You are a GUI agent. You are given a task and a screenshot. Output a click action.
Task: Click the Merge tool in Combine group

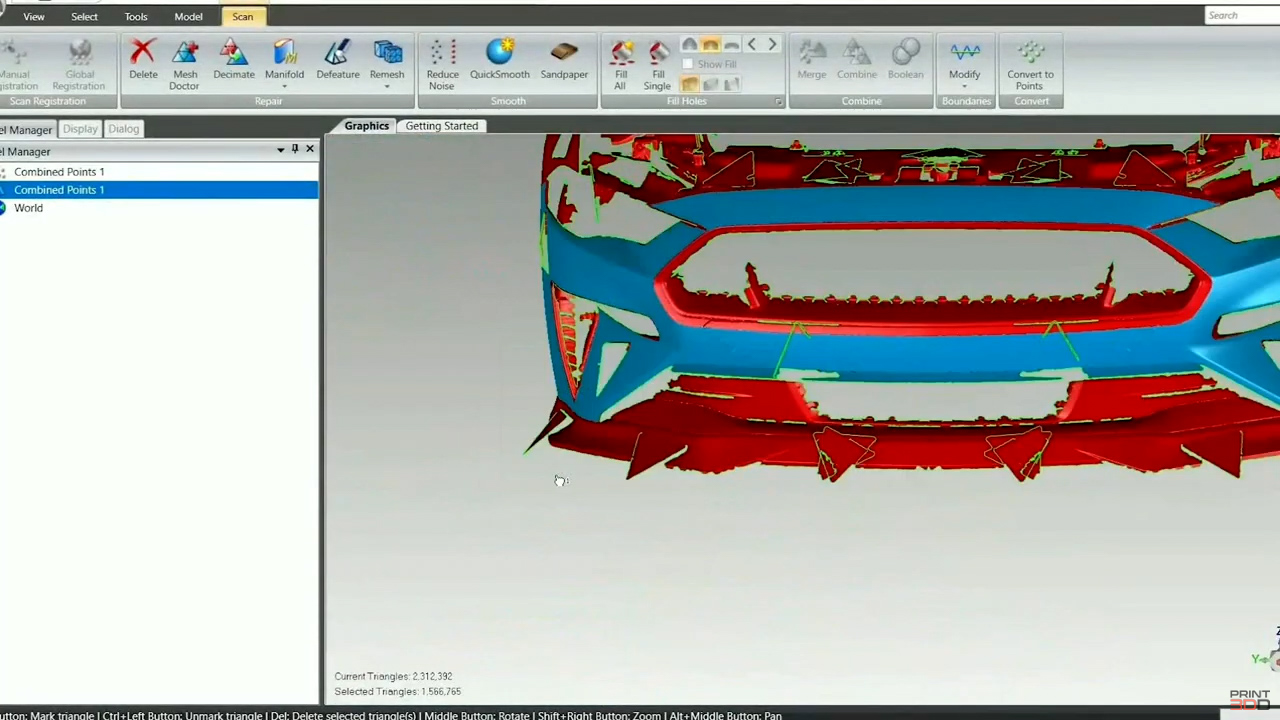pos(812,60)
